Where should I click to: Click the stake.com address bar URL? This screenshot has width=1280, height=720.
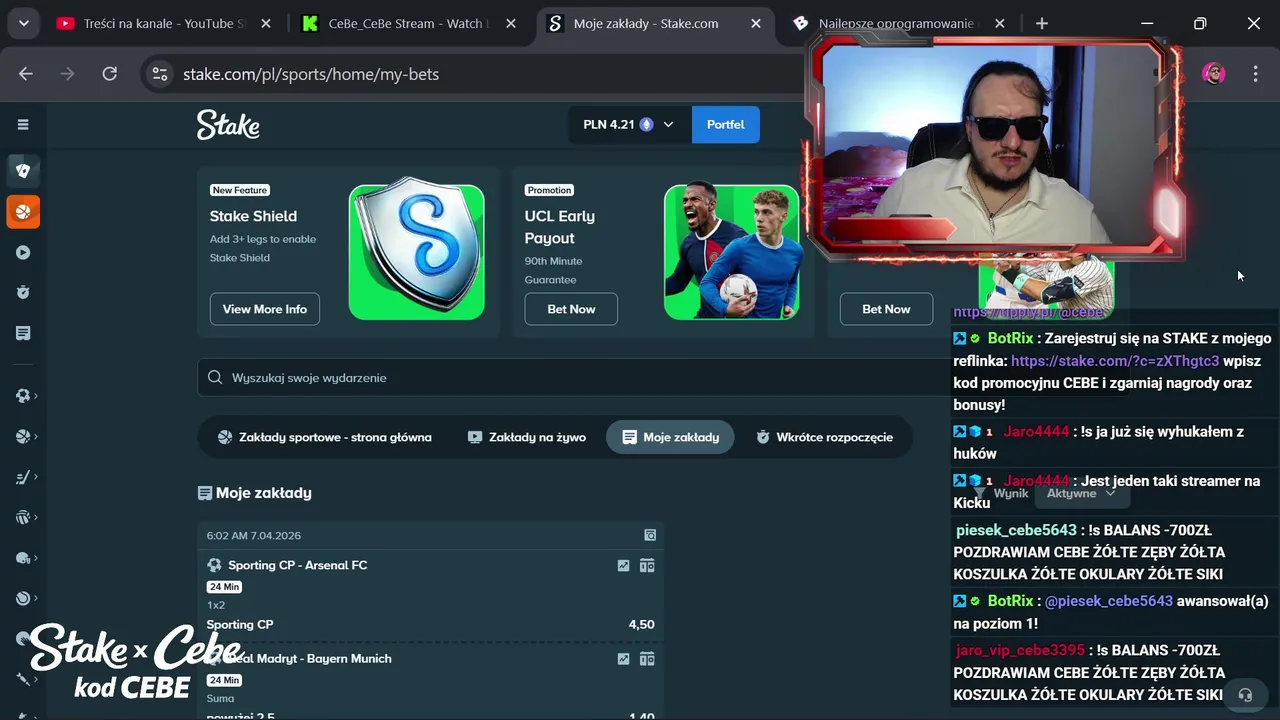click(x=311, y=74)
